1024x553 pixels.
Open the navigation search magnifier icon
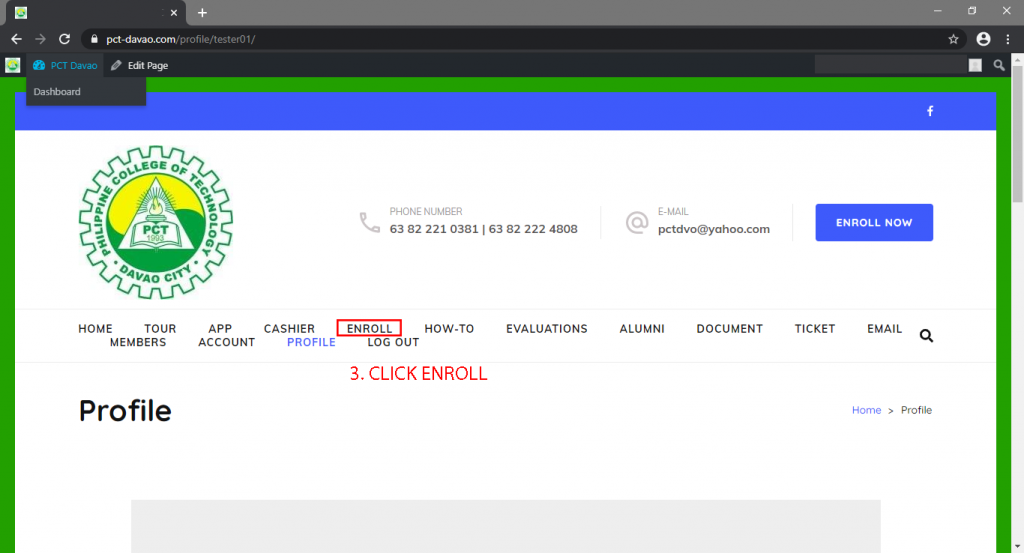click(x=926, y=336)
